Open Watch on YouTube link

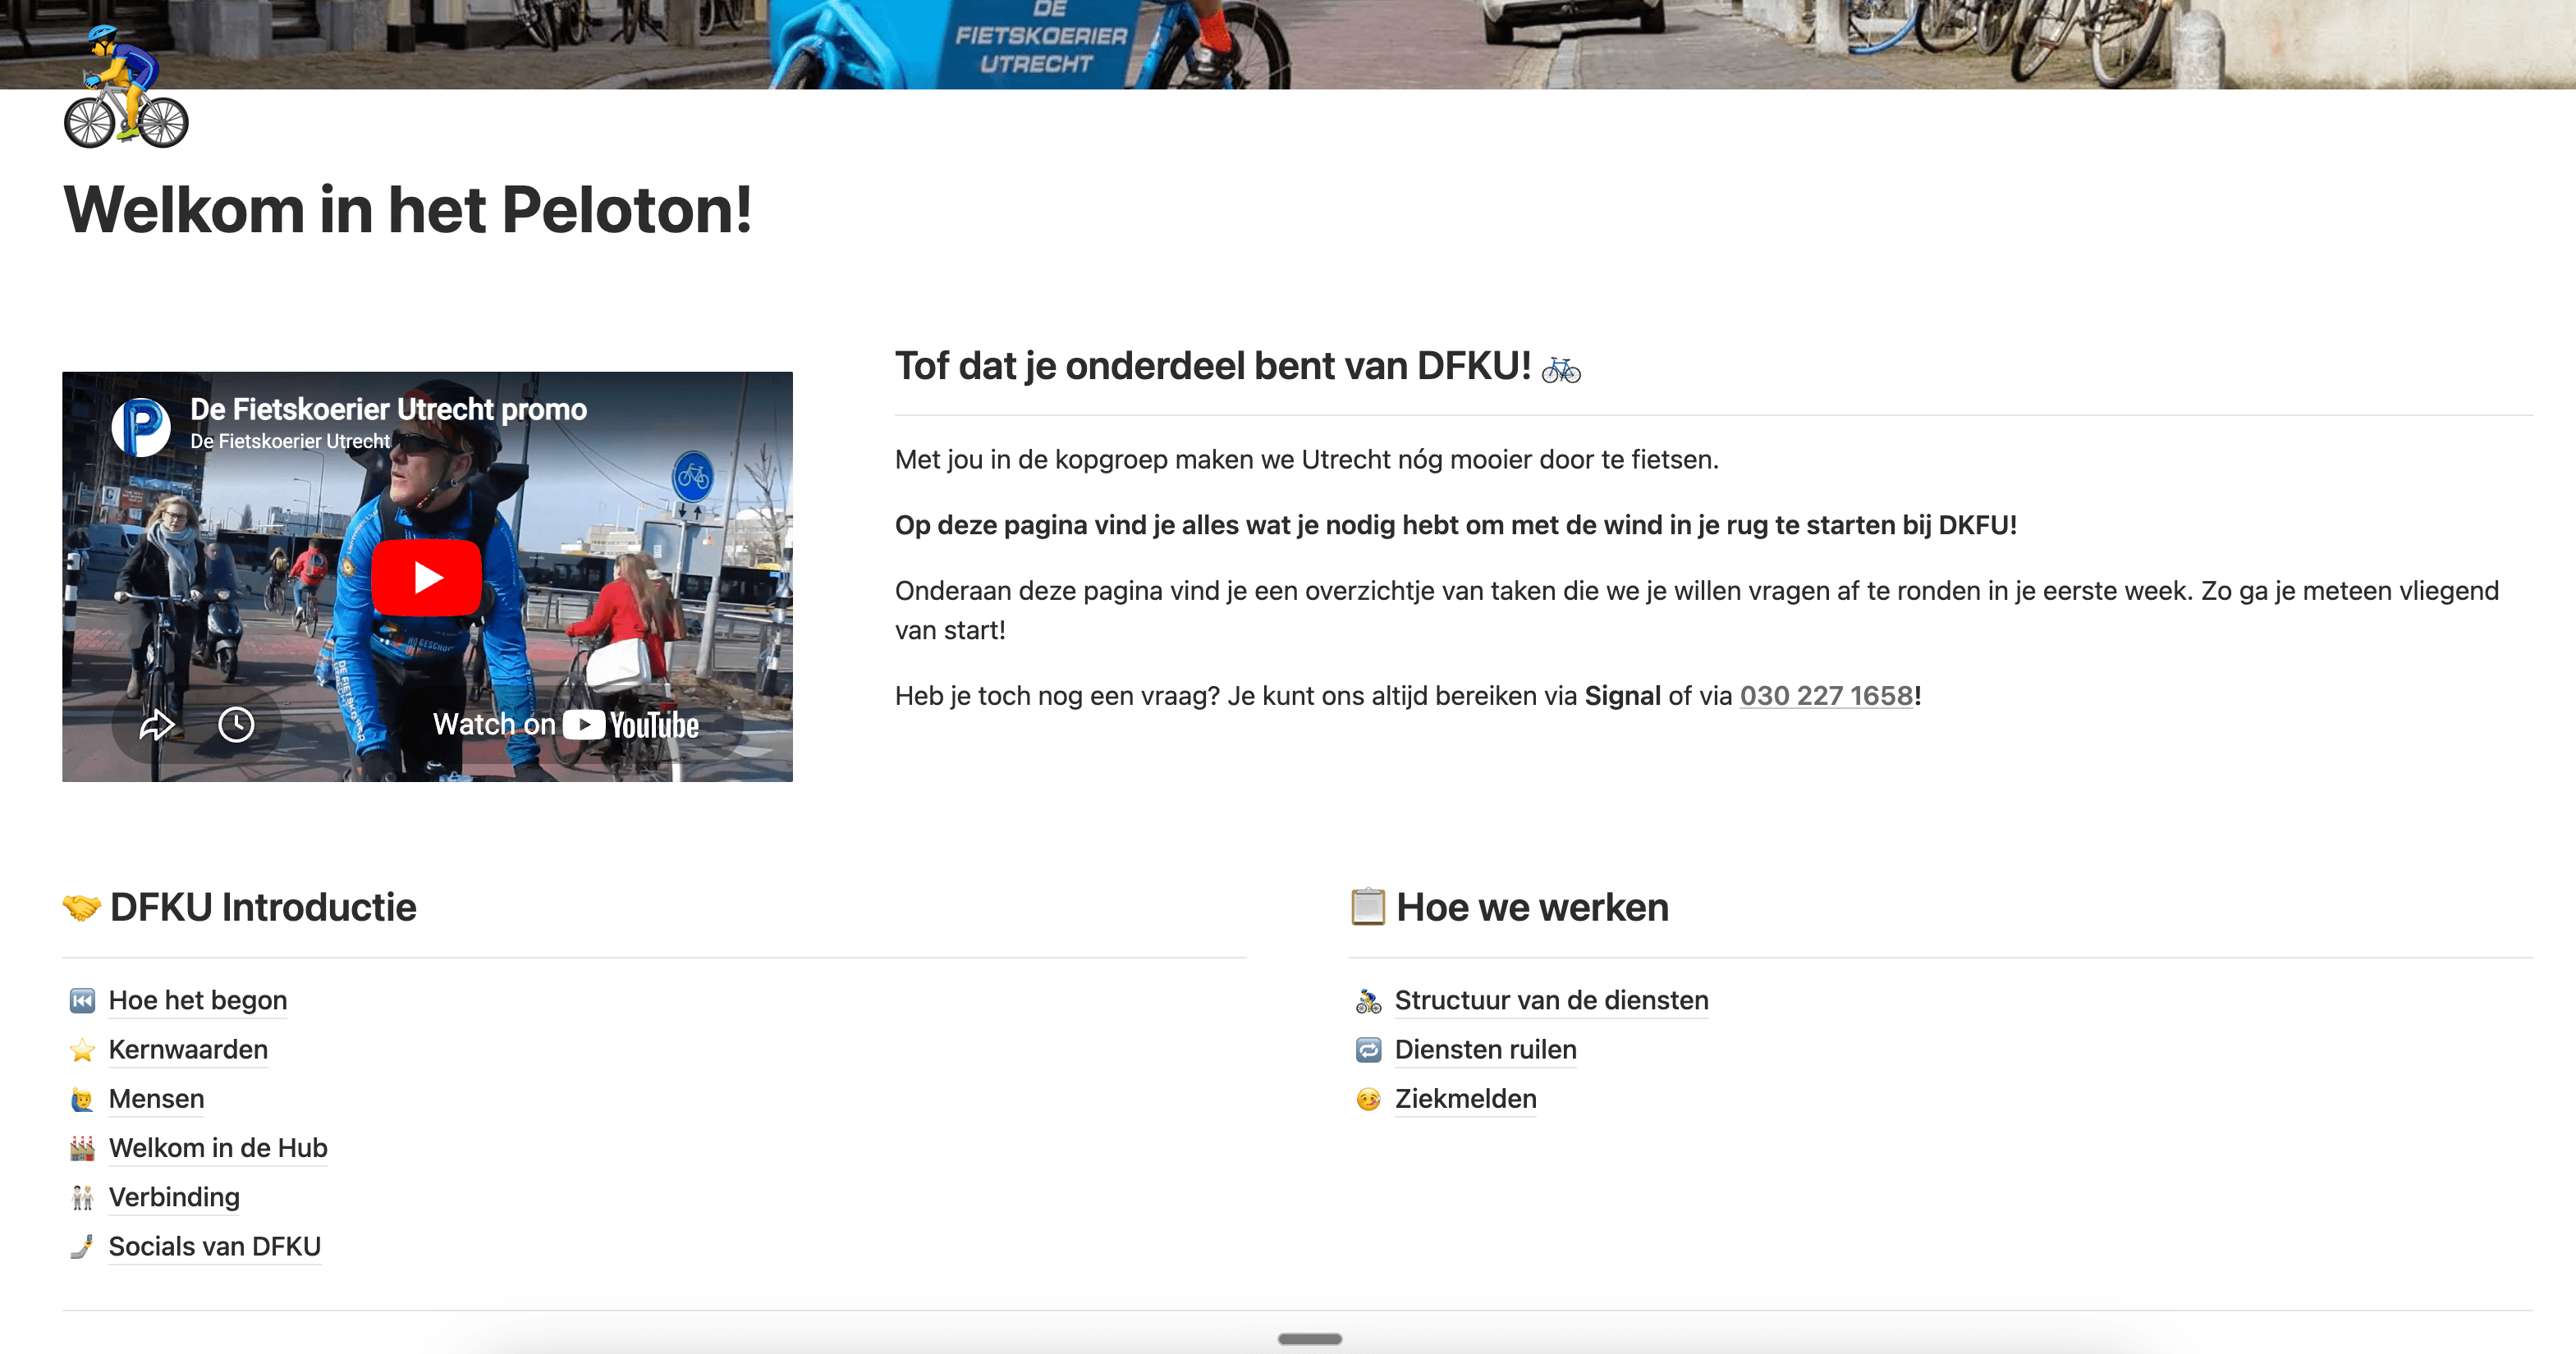pos(565,724)
